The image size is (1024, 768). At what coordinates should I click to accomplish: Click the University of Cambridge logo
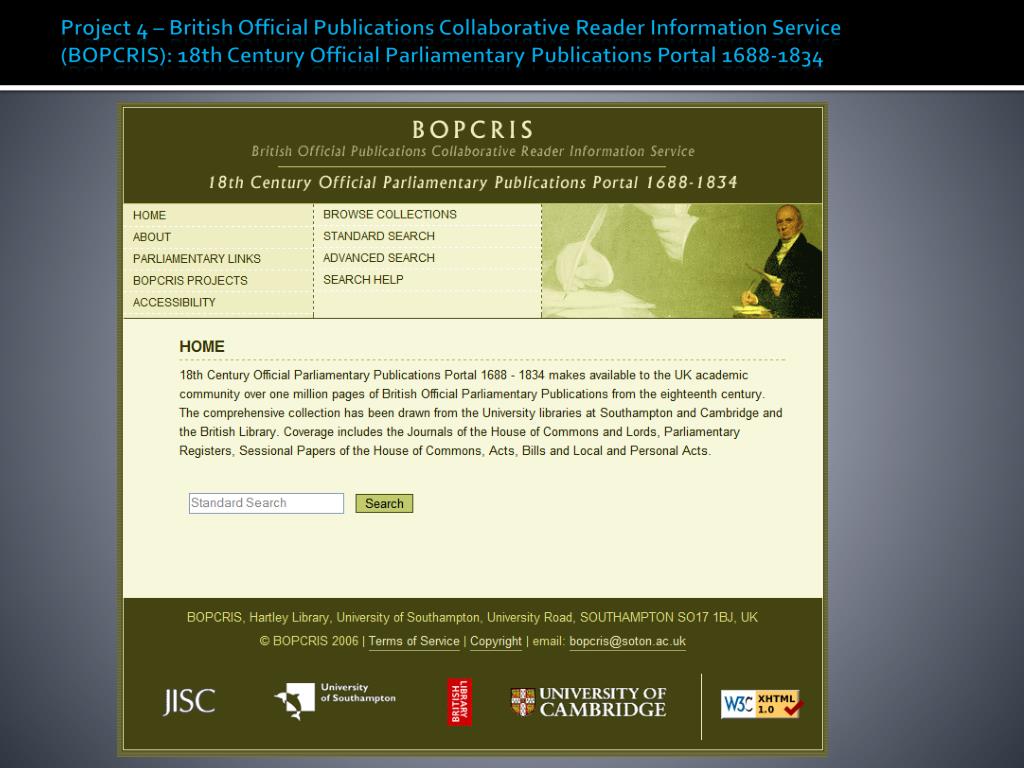point(588,702)
